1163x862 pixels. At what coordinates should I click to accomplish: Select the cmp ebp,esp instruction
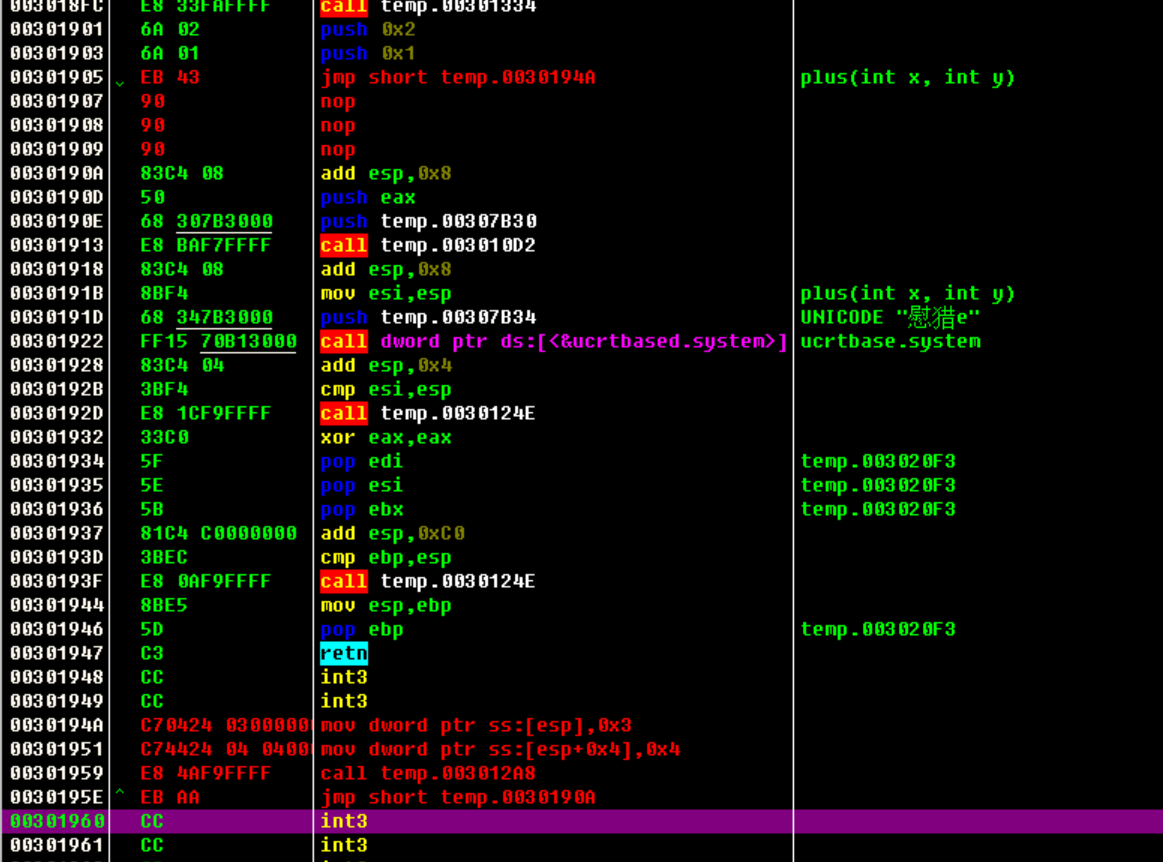pyautogui.click(x=385, y=557)
